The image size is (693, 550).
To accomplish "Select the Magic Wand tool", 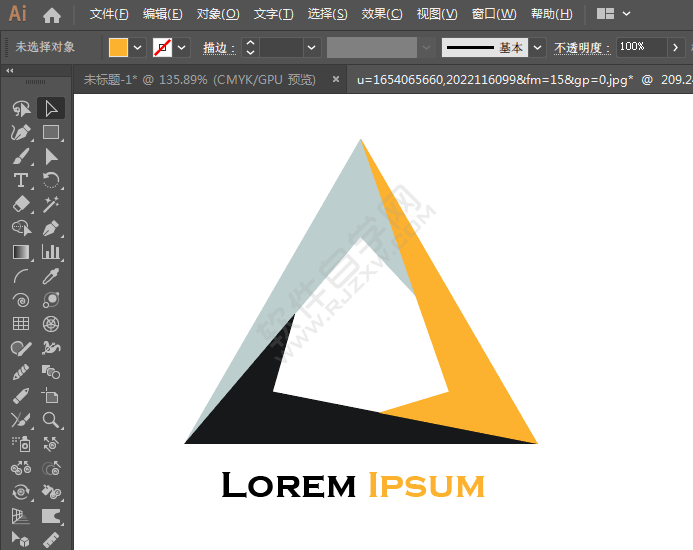I will point(50,204).
